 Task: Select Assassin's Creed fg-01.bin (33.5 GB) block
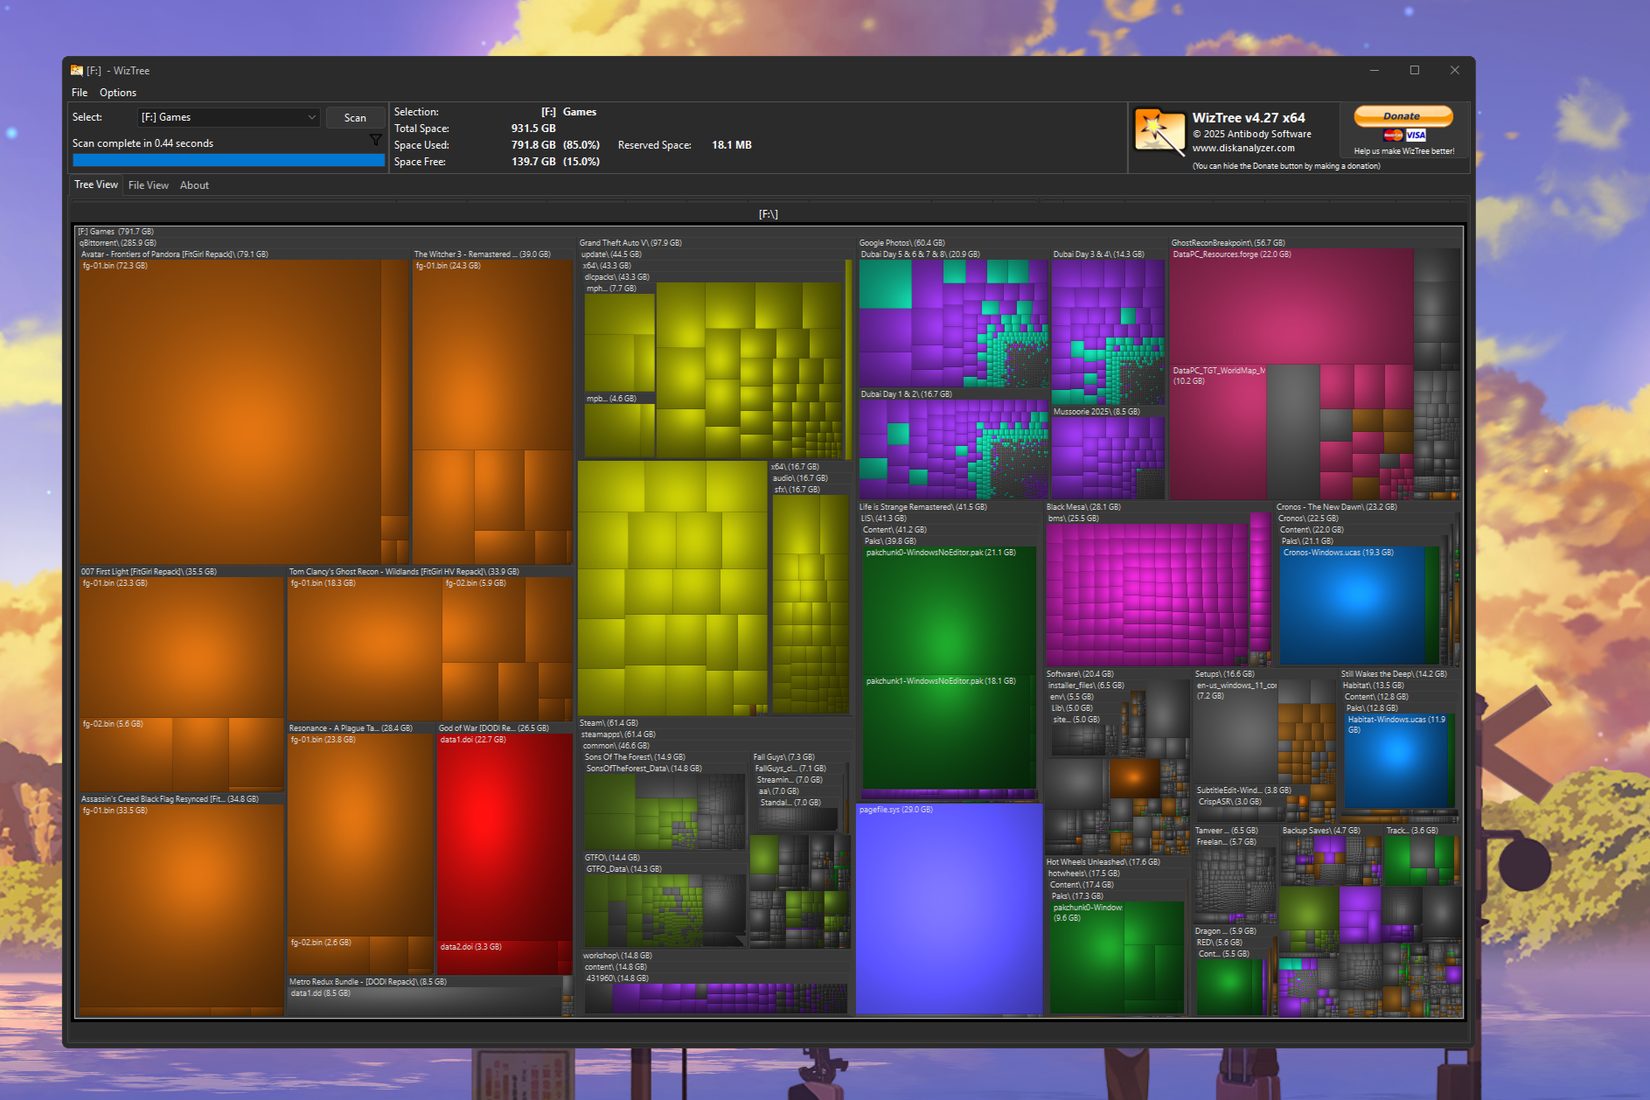(x=180, y=907)
